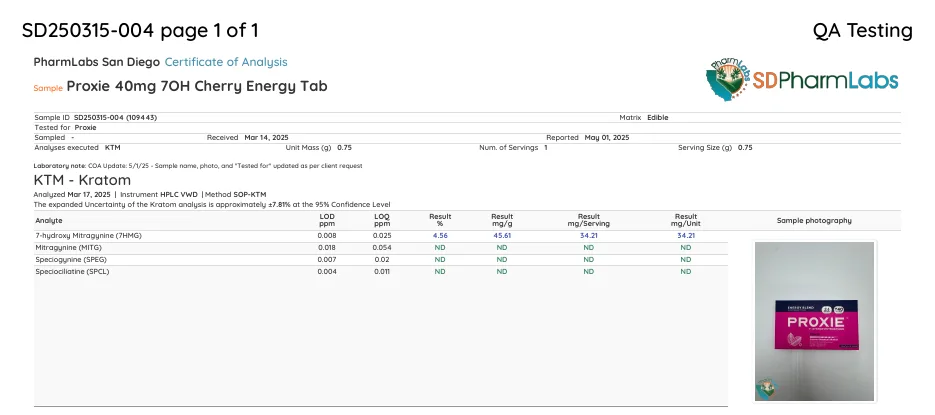The width and height of the screenshot is (935, 415).
Task: Select sample name Proxie 40mg 7OH Cherry Energy Tab
Action: [x=197, y=86]
